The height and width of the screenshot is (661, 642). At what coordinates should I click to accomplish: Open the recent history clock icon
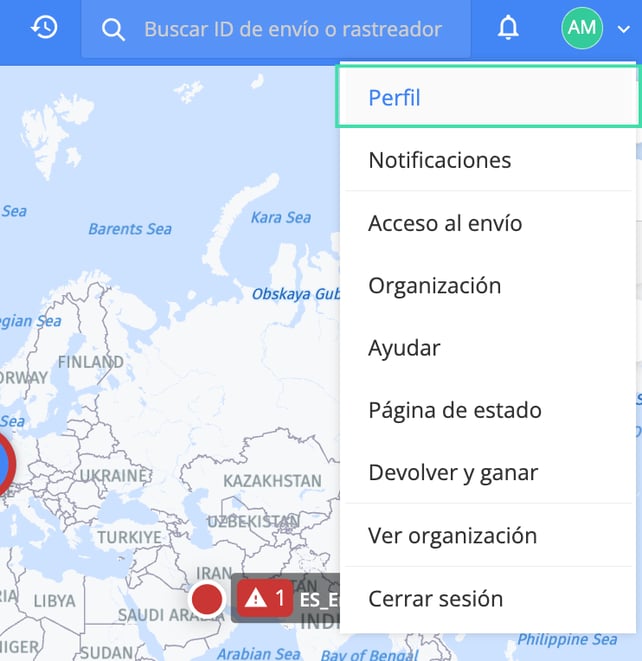pos(44,28)
